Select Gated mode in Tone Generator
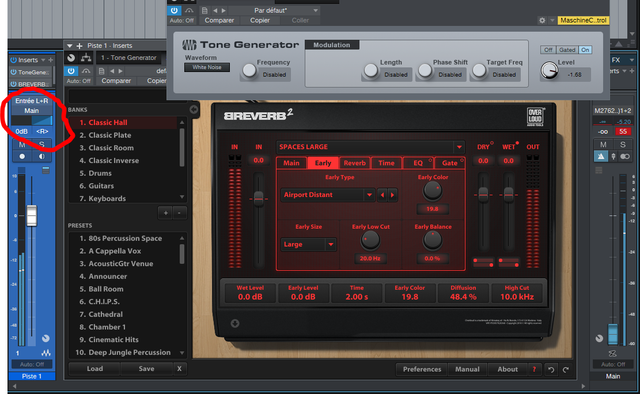Image resolution: width=640 pixels, height=394 pixels. click(567, 50)
